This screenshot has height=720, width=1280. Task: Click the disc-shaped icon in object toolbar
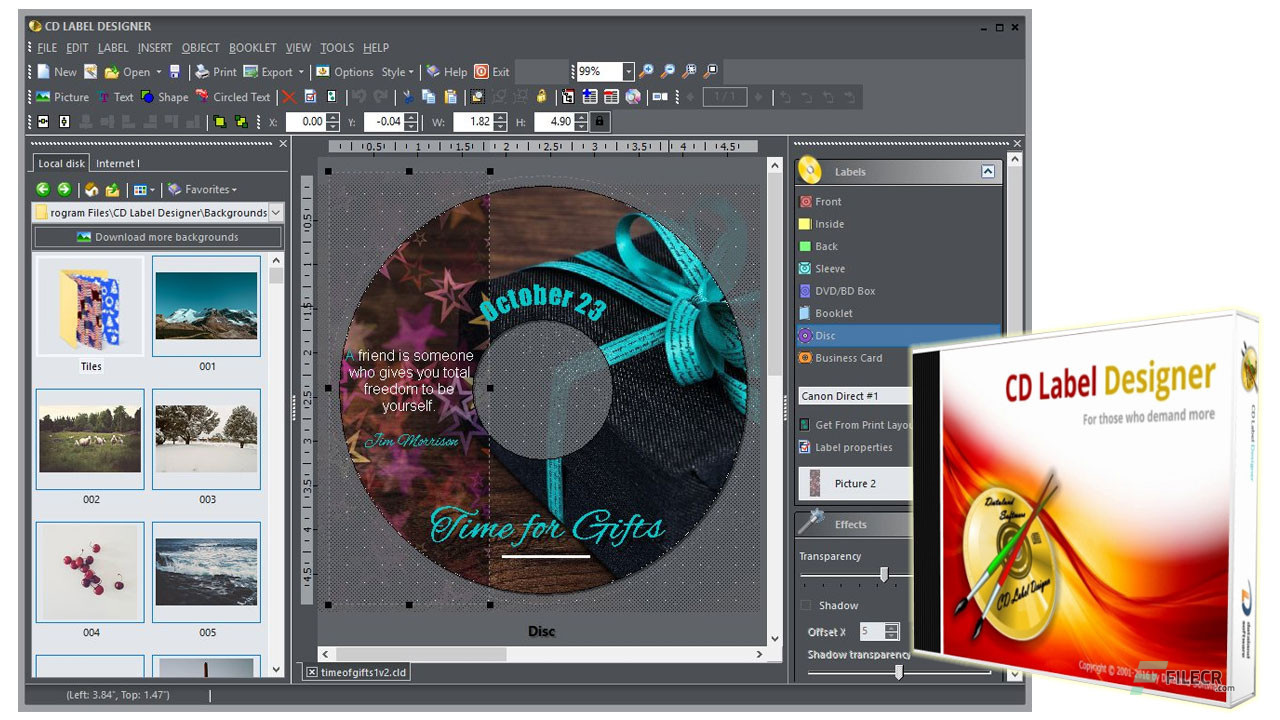[633, 97]
